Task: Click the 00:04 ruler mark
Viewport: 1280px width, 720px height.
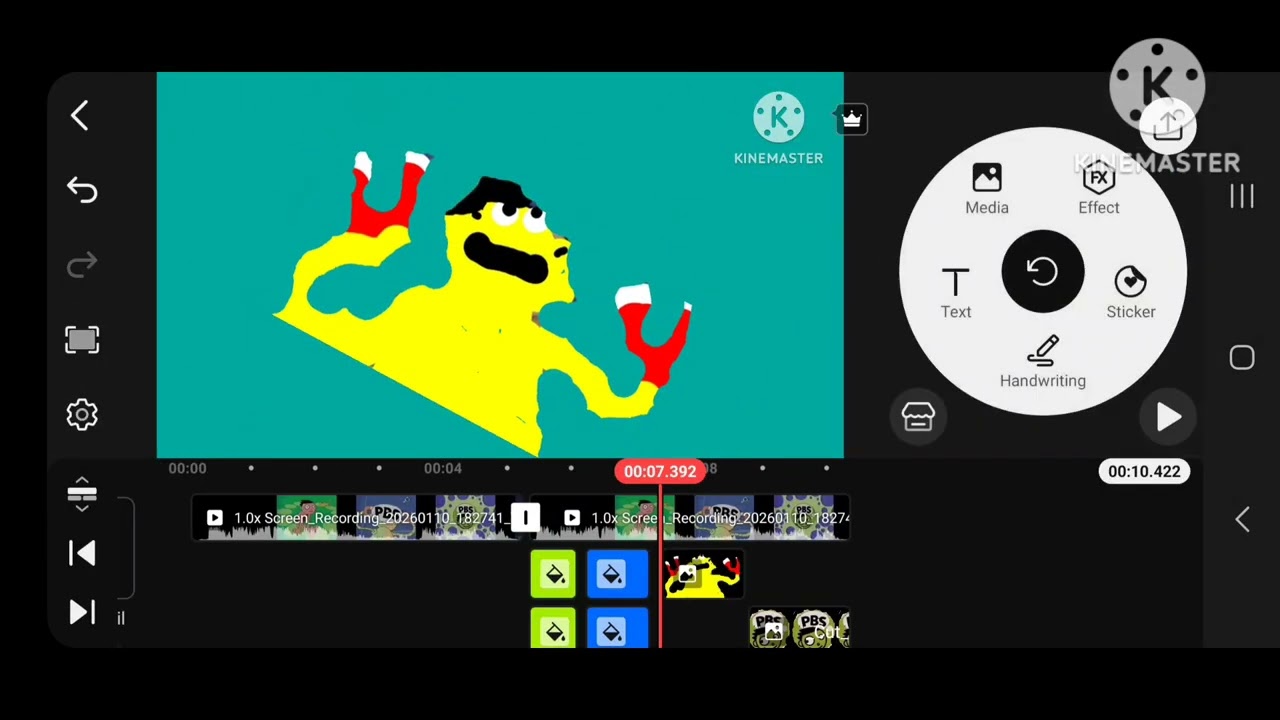Action: 443,468
